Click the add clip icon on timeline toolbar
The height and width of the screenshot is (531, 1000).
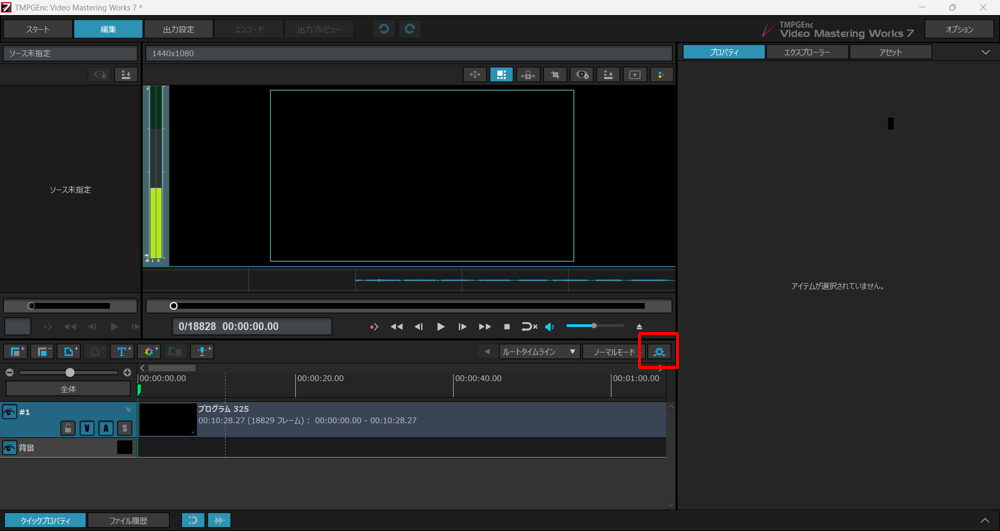15,351
